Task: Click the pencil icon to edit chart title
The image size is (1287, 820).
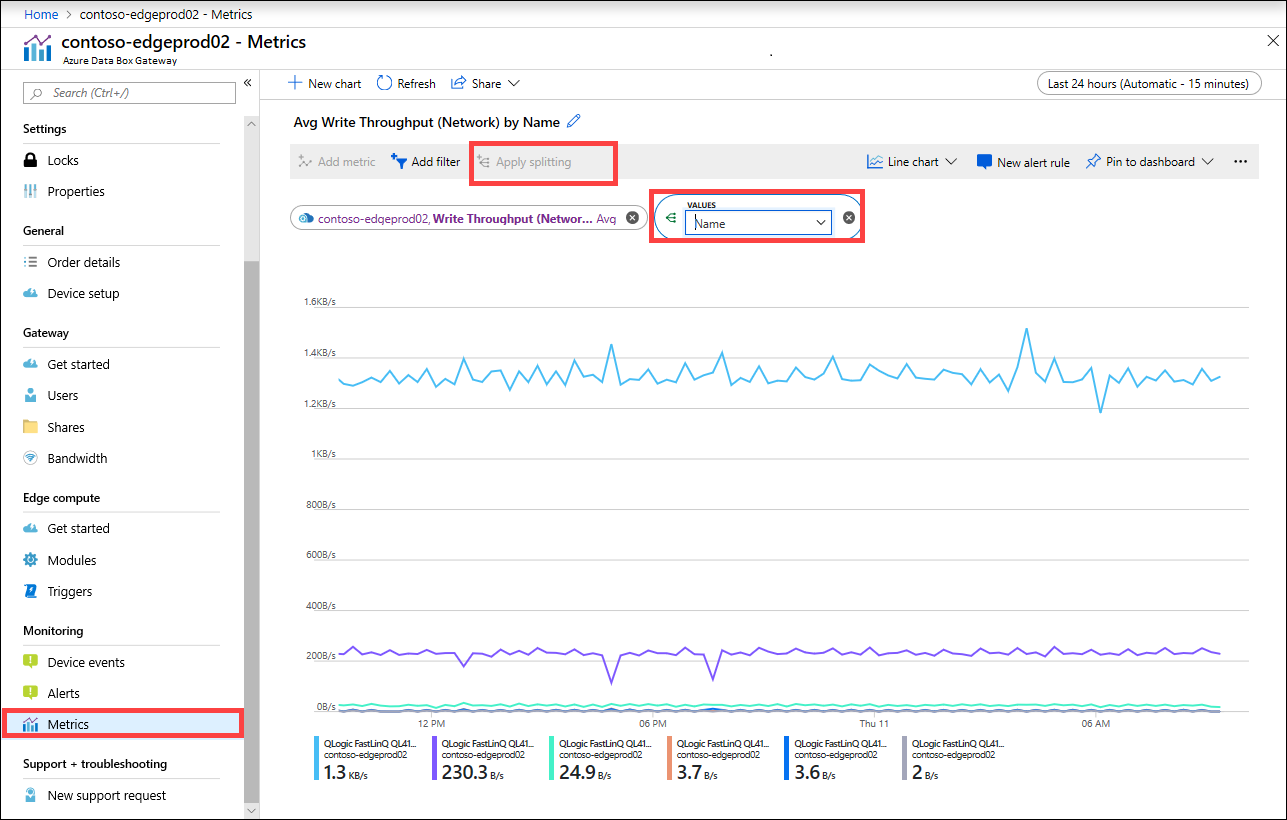Action: (573, 121)
